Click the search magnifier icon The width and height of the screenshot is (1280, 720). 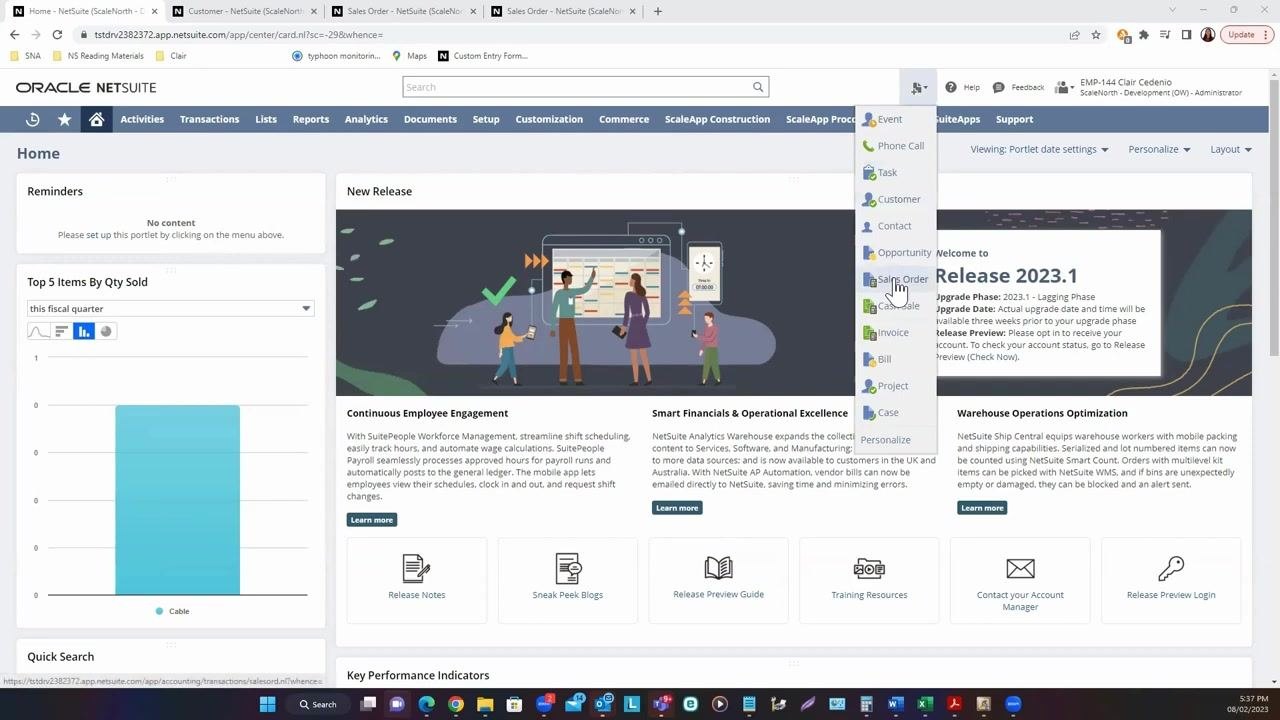(x=758, y=87)
